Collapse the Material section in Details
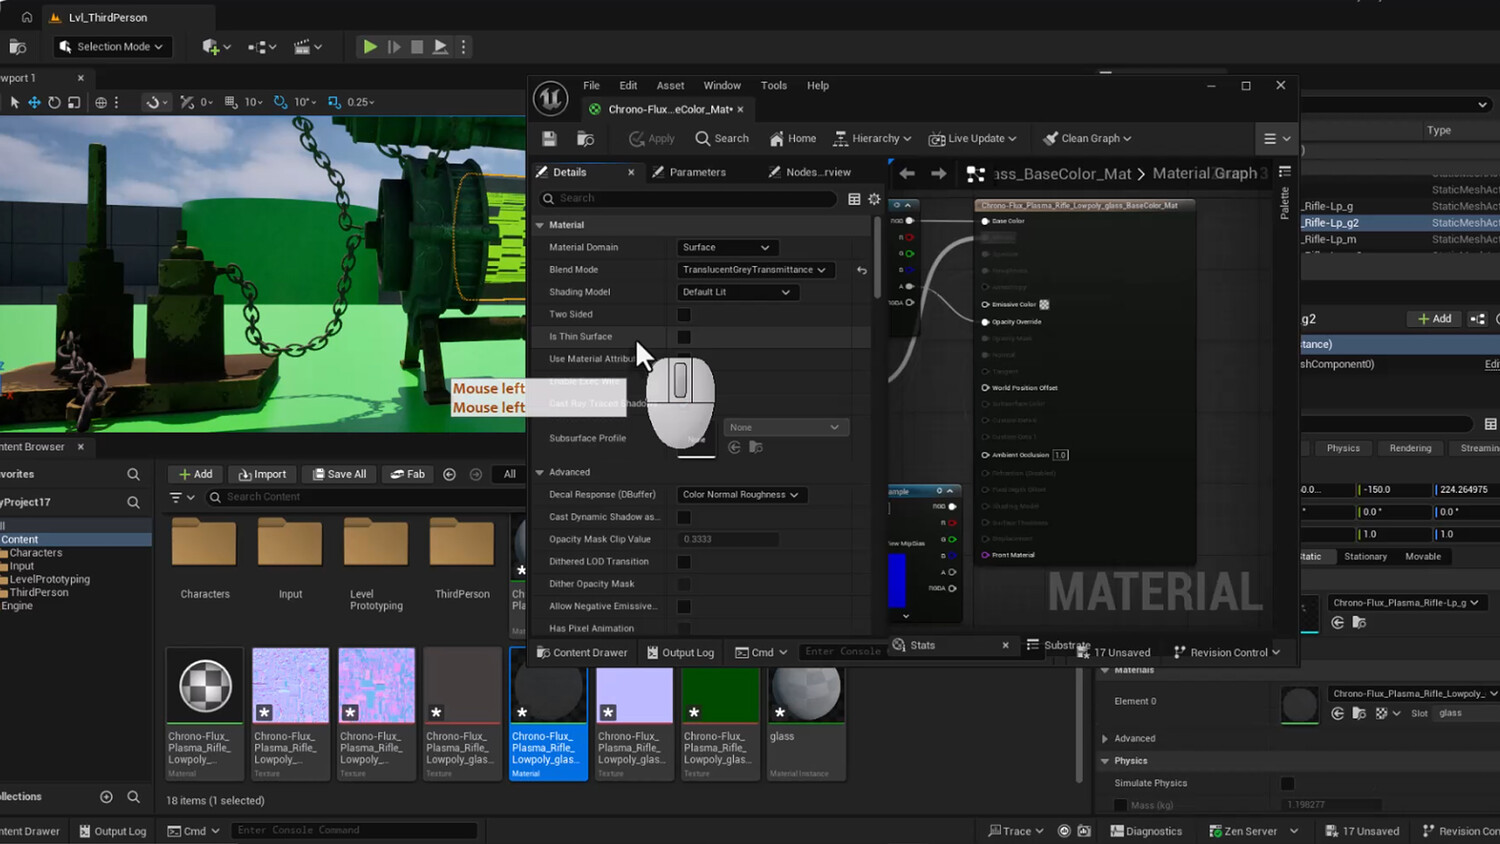Viewport: 1500px width, 844px height. [x=540, y=225]
